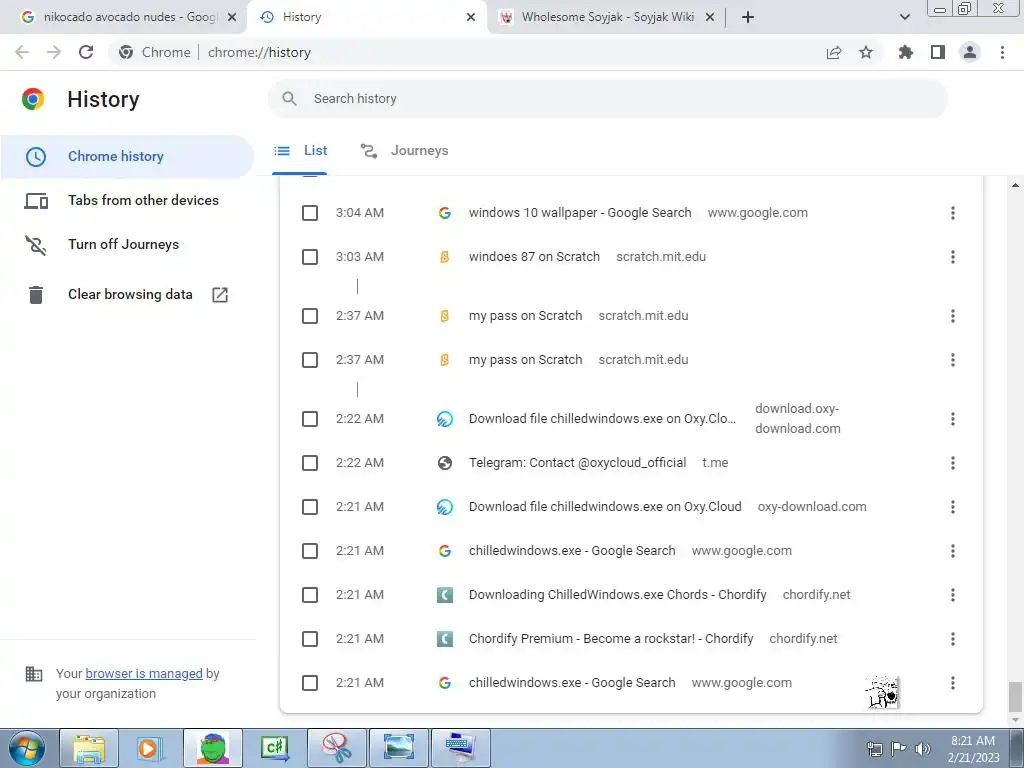Open the C# taskbar application
This screenshot has height=768, width=1024.
tap(275, 748)
